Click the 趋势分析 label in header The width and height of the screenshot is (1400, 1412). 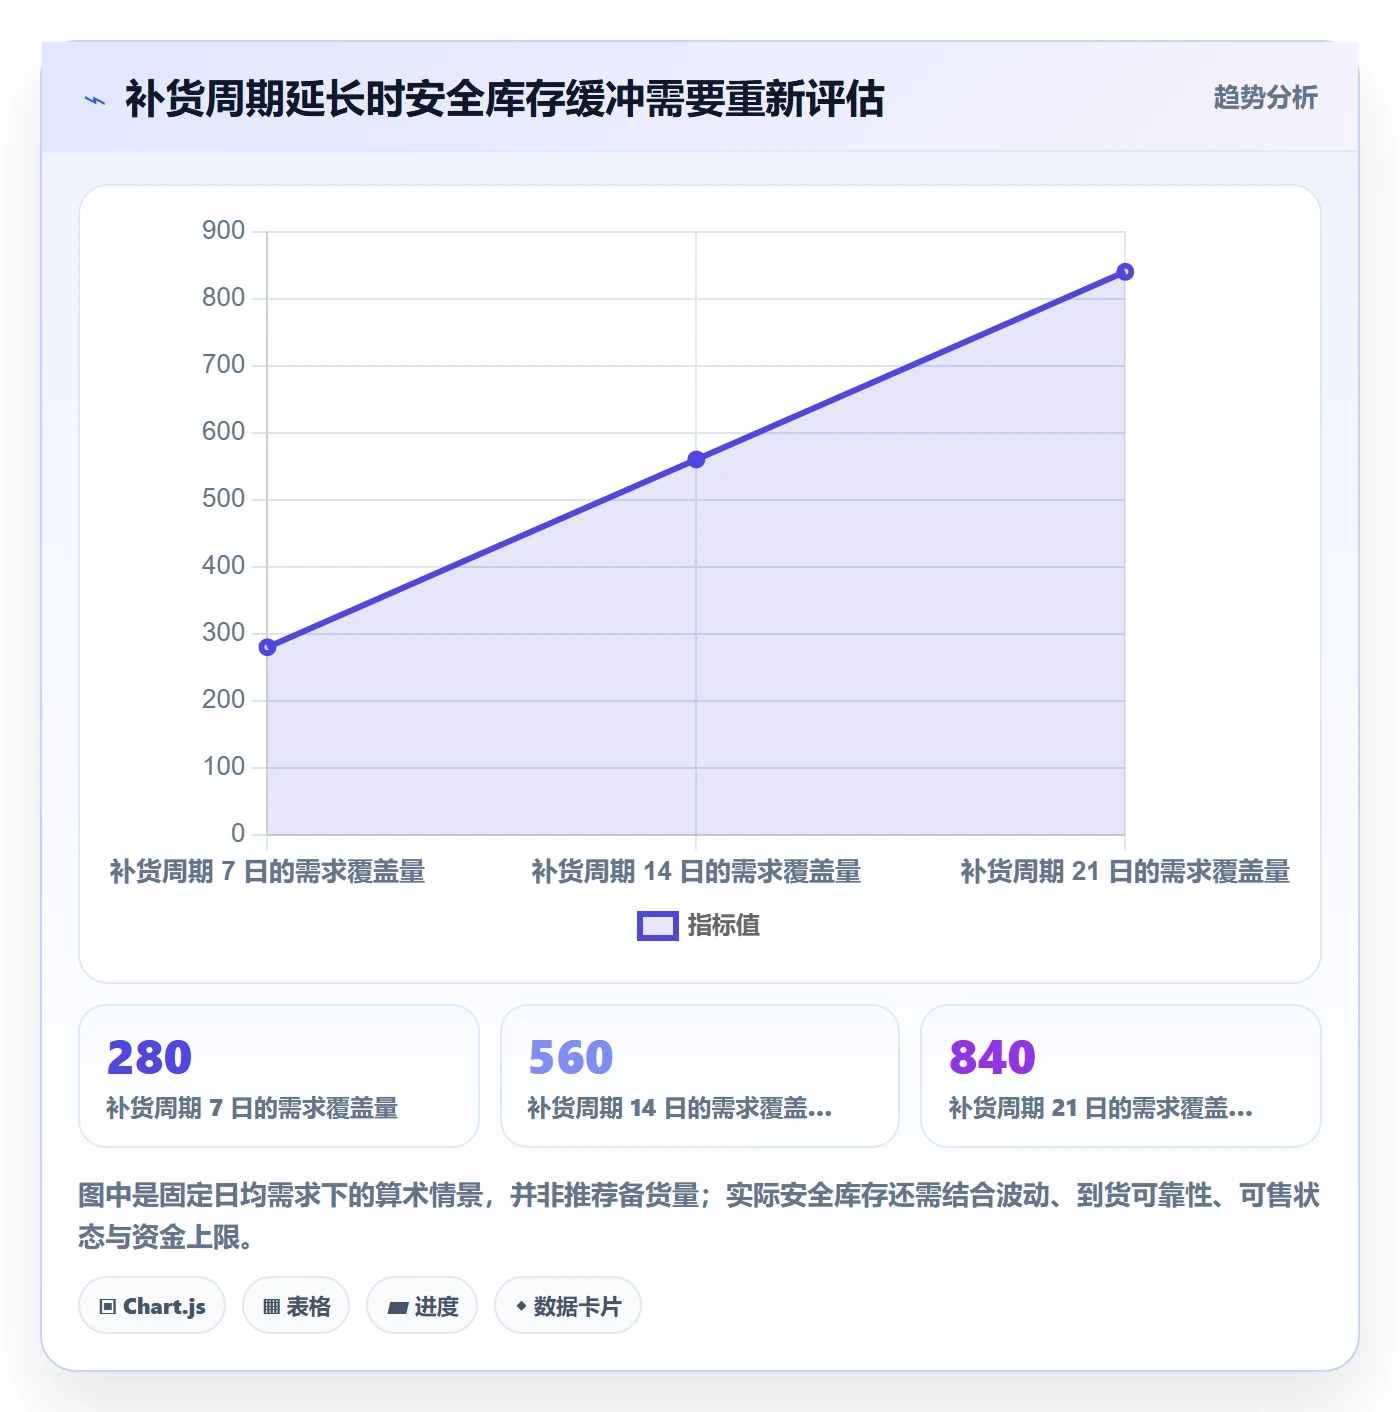[1265, 97]
